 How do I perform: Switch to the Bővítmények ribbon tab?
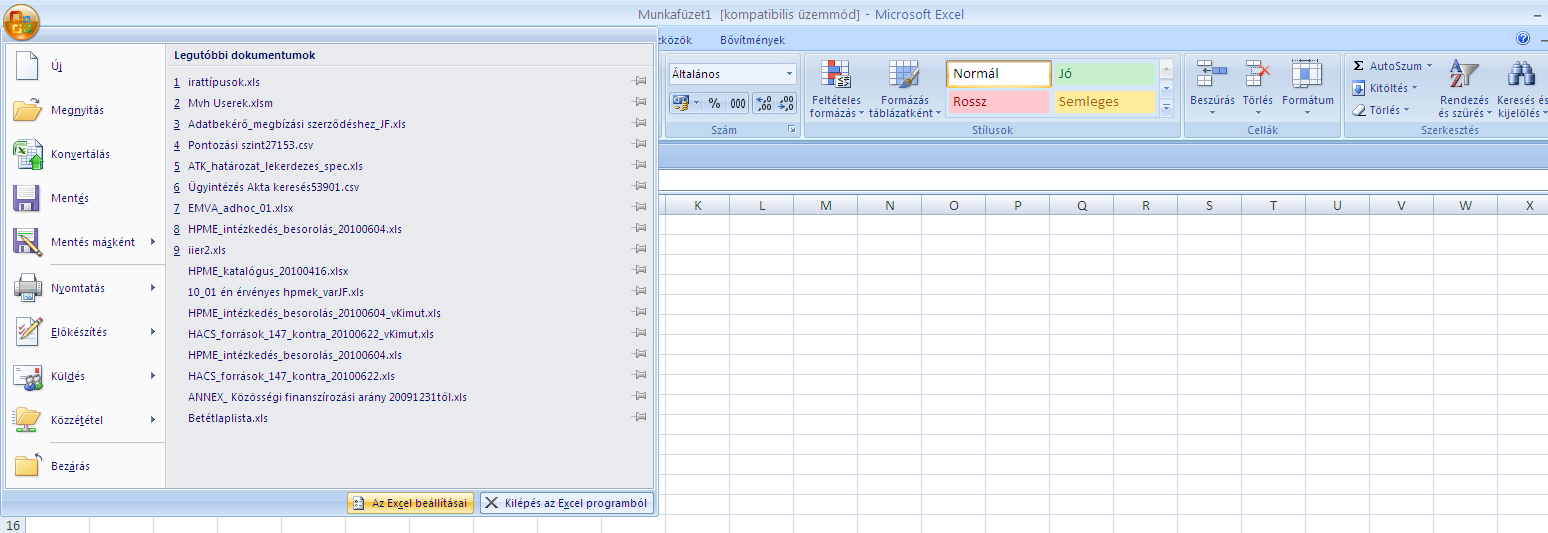(752, 40)
